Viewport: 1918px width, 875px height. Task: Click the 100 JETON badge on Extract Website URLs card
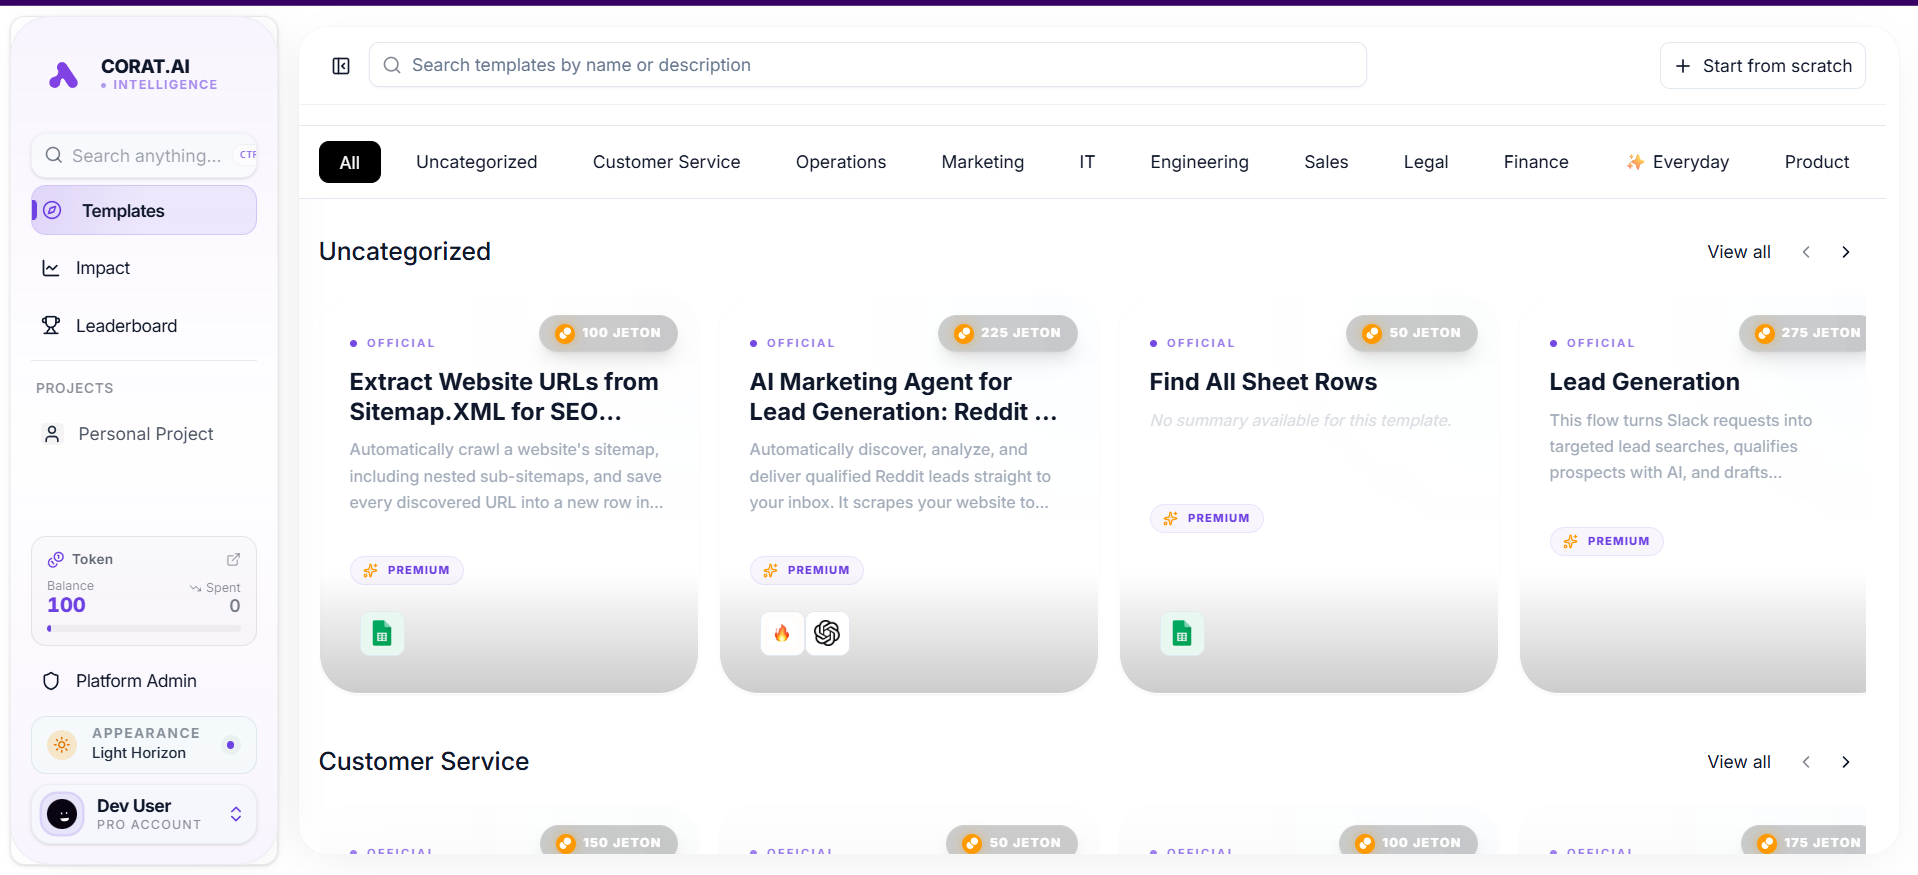point(609,333)
